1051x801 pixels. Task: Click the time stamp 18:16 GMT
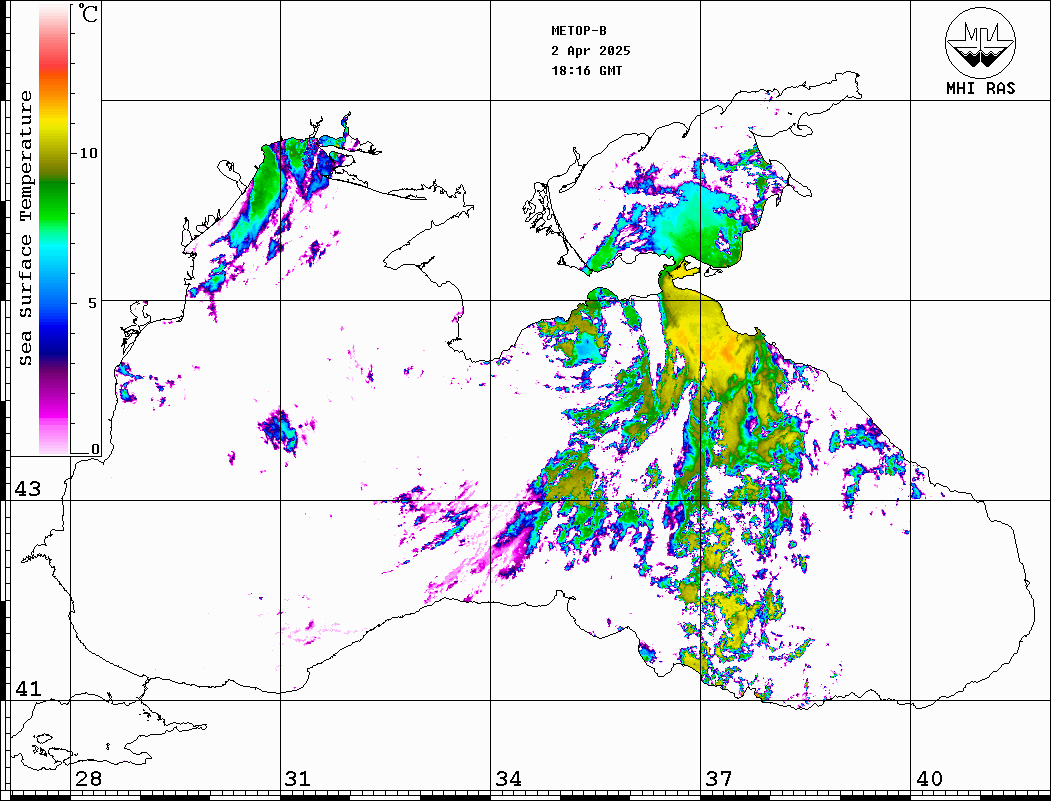coord(586,70)
